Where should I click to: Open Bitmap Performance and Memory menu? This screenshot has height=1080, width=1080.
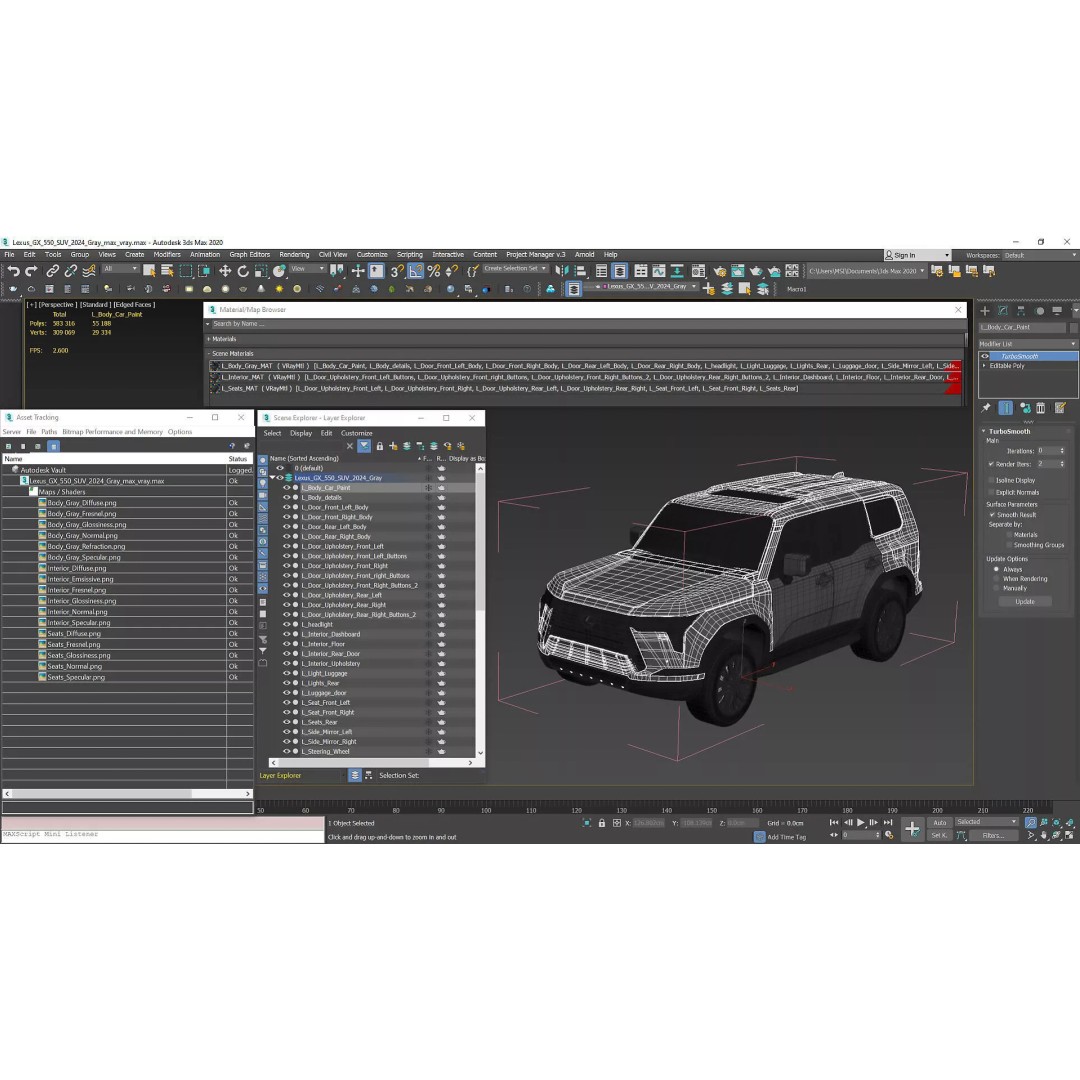point(112,432)
